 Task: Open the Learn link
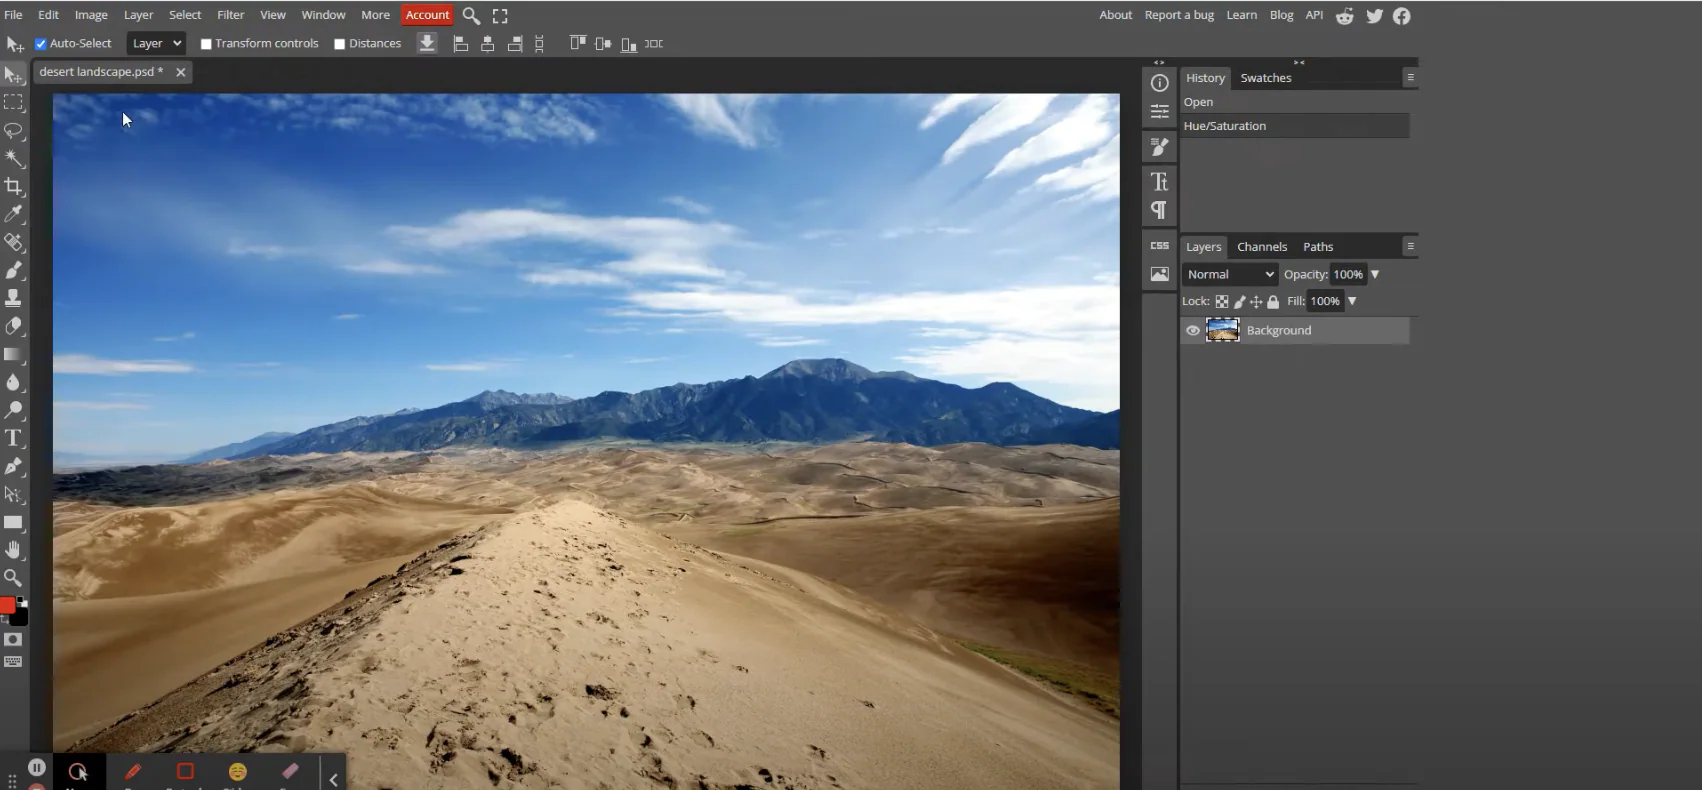click(1242, 15)
